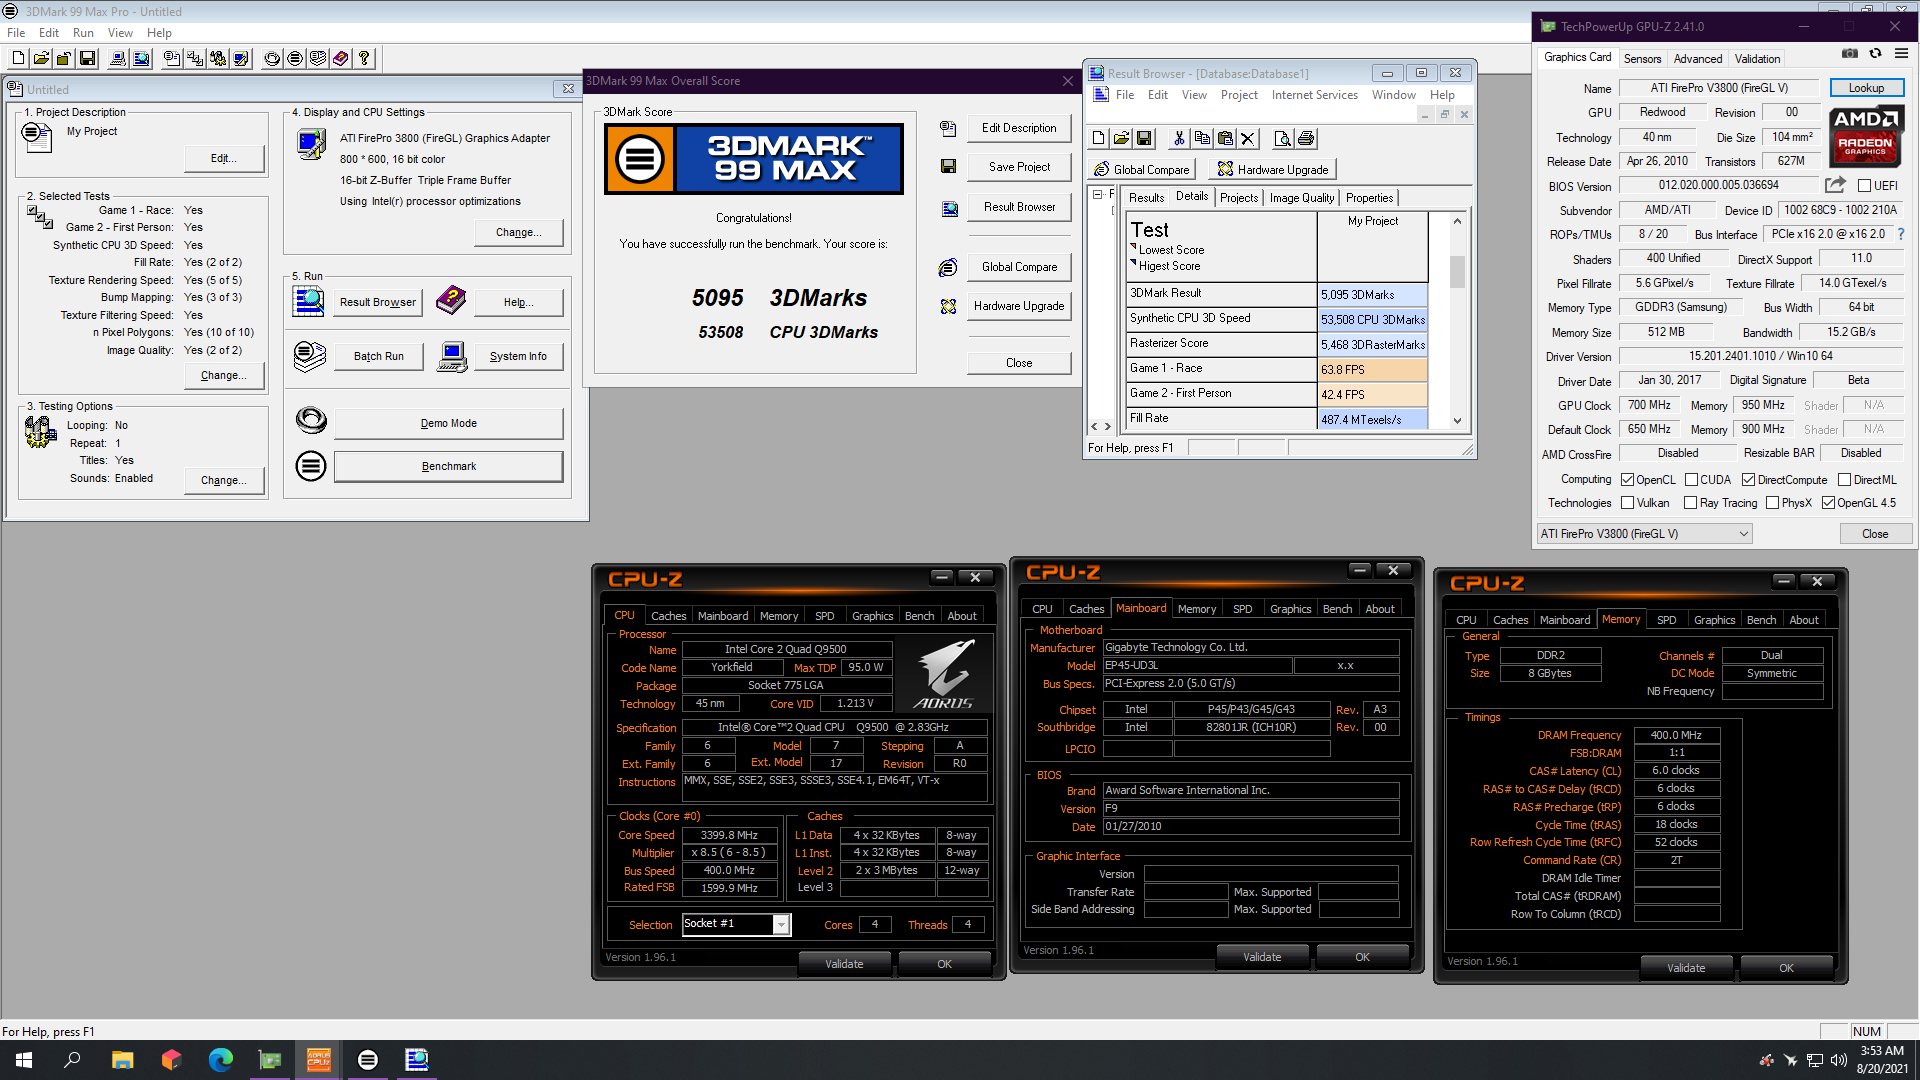Click the scroll-down arrow in Result Browser results

[1457, 421]
